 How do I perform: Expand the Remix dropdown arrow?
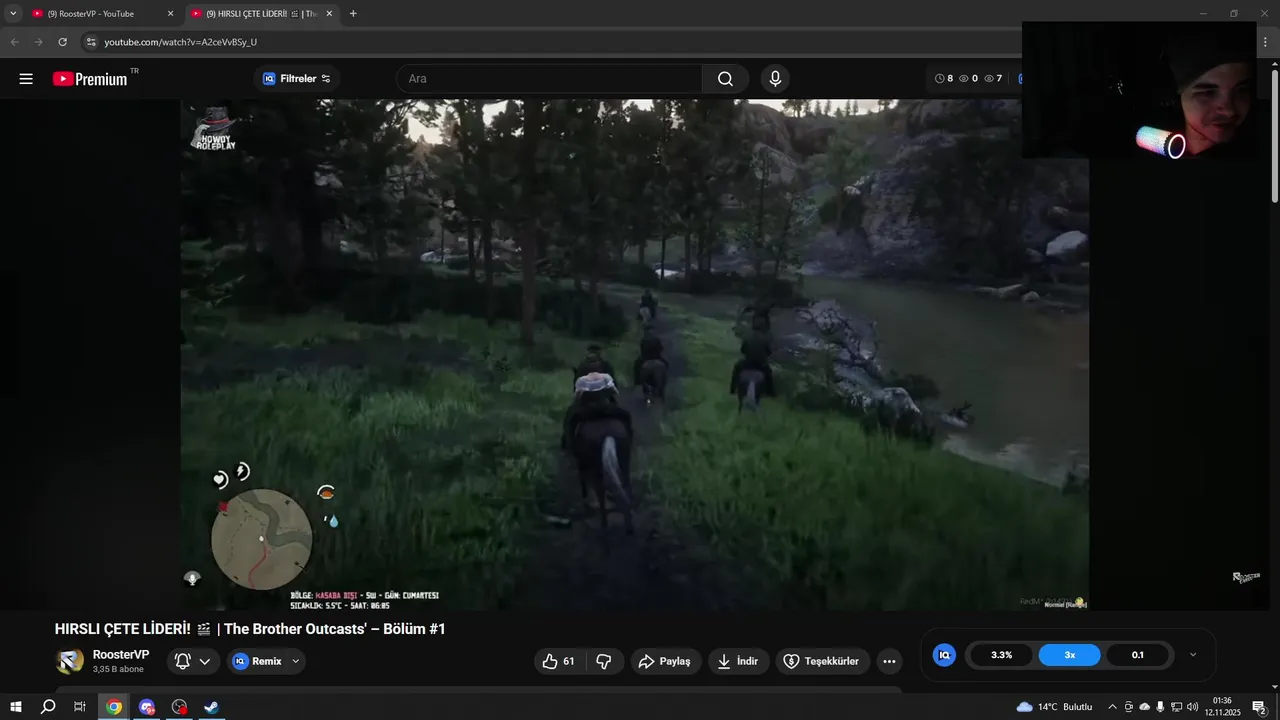296,661
